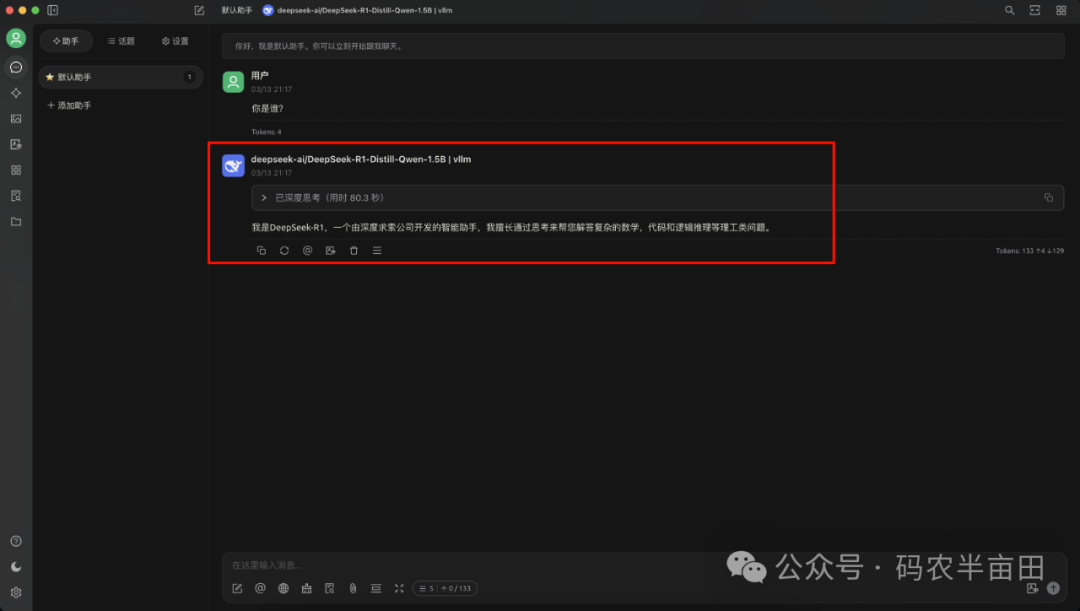1080x611 pixels.
Task: Open the files folder sidebar icon
Action: (x=16, y=222)
